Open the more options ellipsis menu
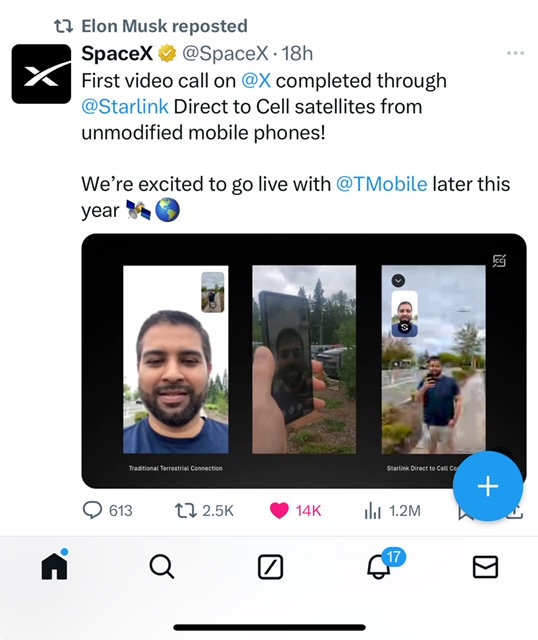 point(515,53)
